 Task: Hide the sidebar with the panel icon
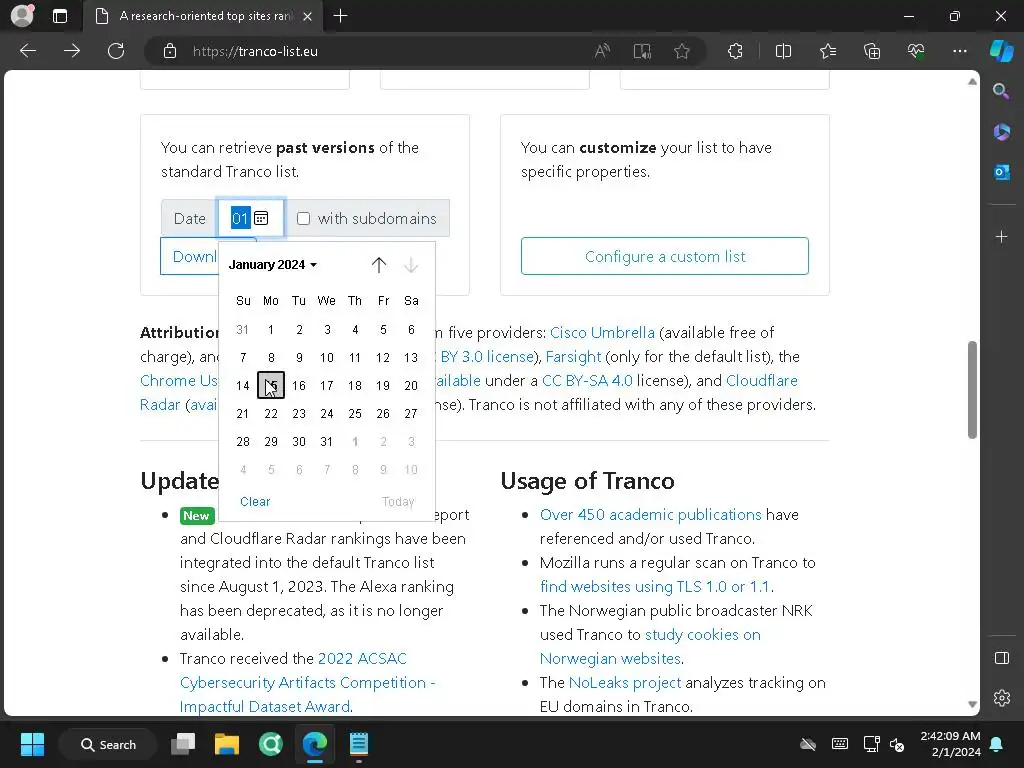pyautogui.click(x=1001, y=658)
